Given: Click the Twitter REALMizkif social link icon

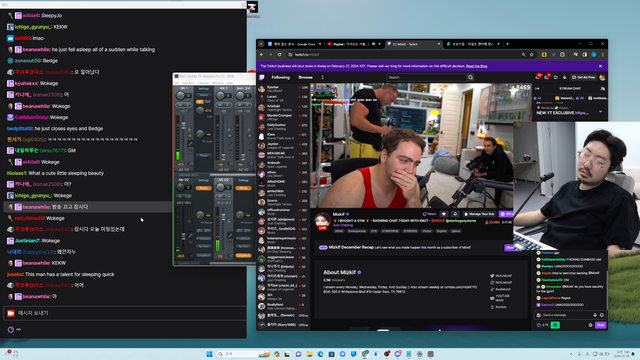Looking at the screenshot, I should [492, 276].
